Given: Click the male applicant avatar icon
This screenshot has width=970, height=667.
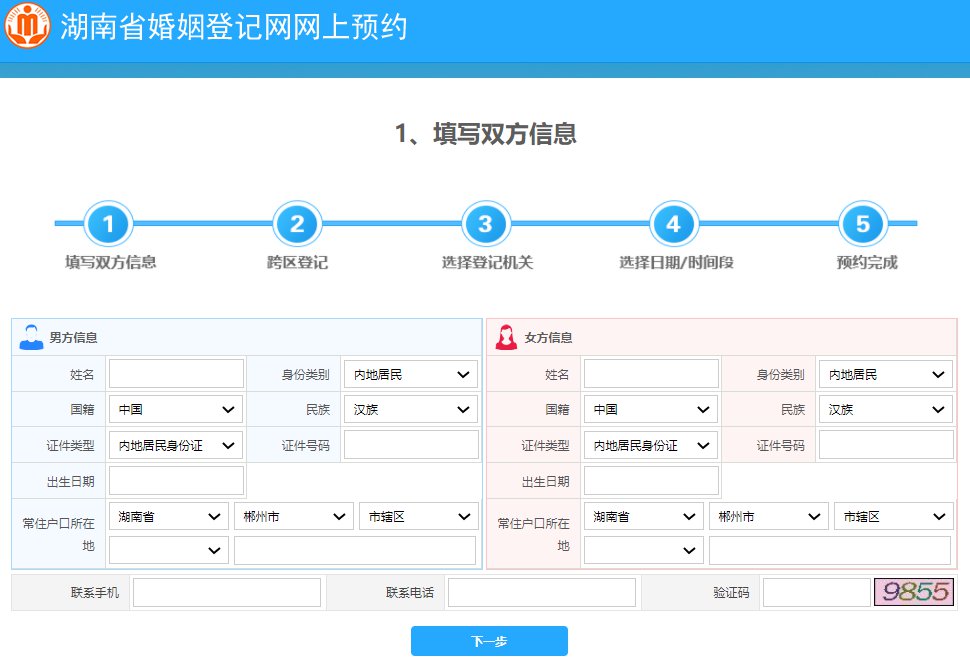Looking at the screenshot, I should [x=31, y=338].
